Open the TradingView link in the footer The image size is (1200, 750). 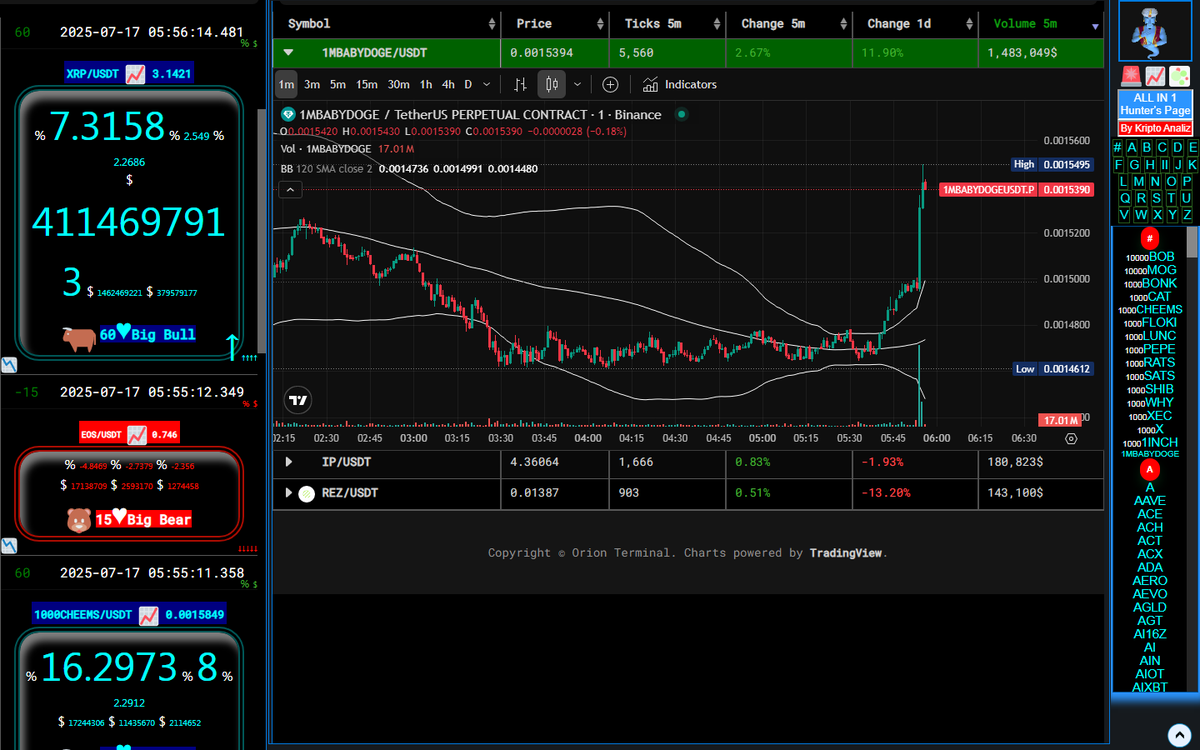coord(845,553)
